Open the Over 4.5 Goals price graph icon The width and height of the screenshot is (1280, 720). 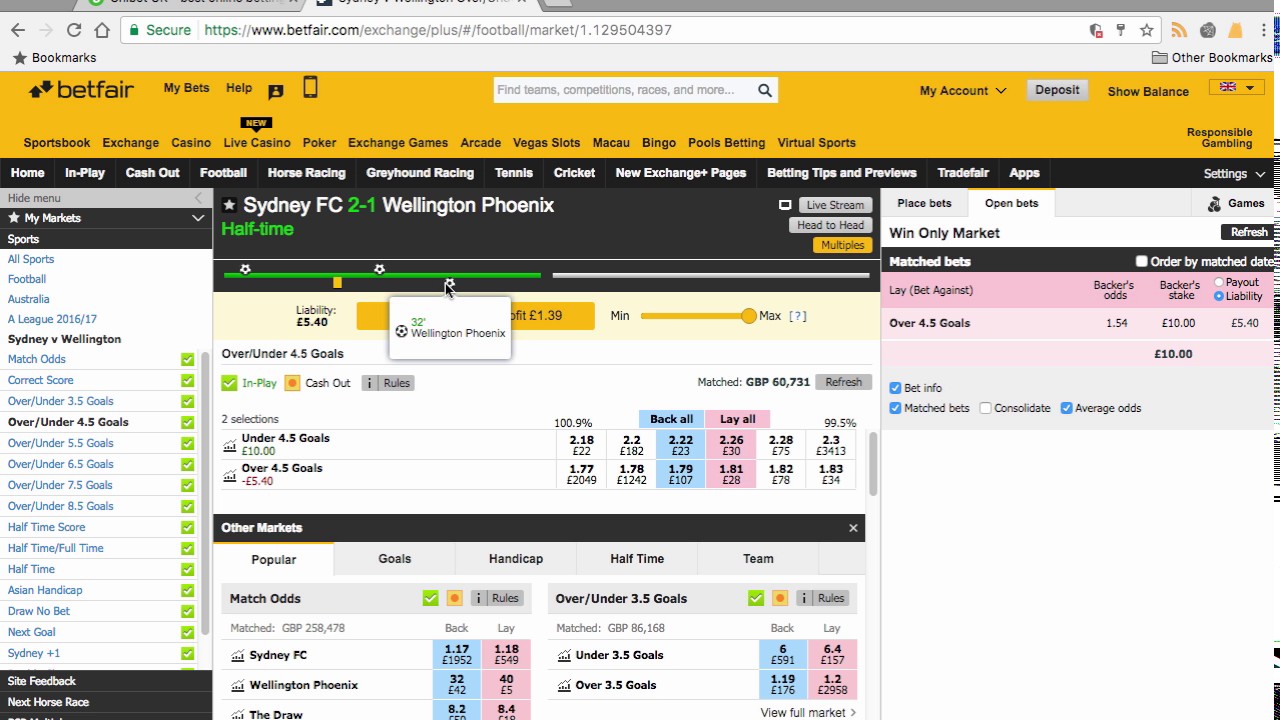[230, 475]
